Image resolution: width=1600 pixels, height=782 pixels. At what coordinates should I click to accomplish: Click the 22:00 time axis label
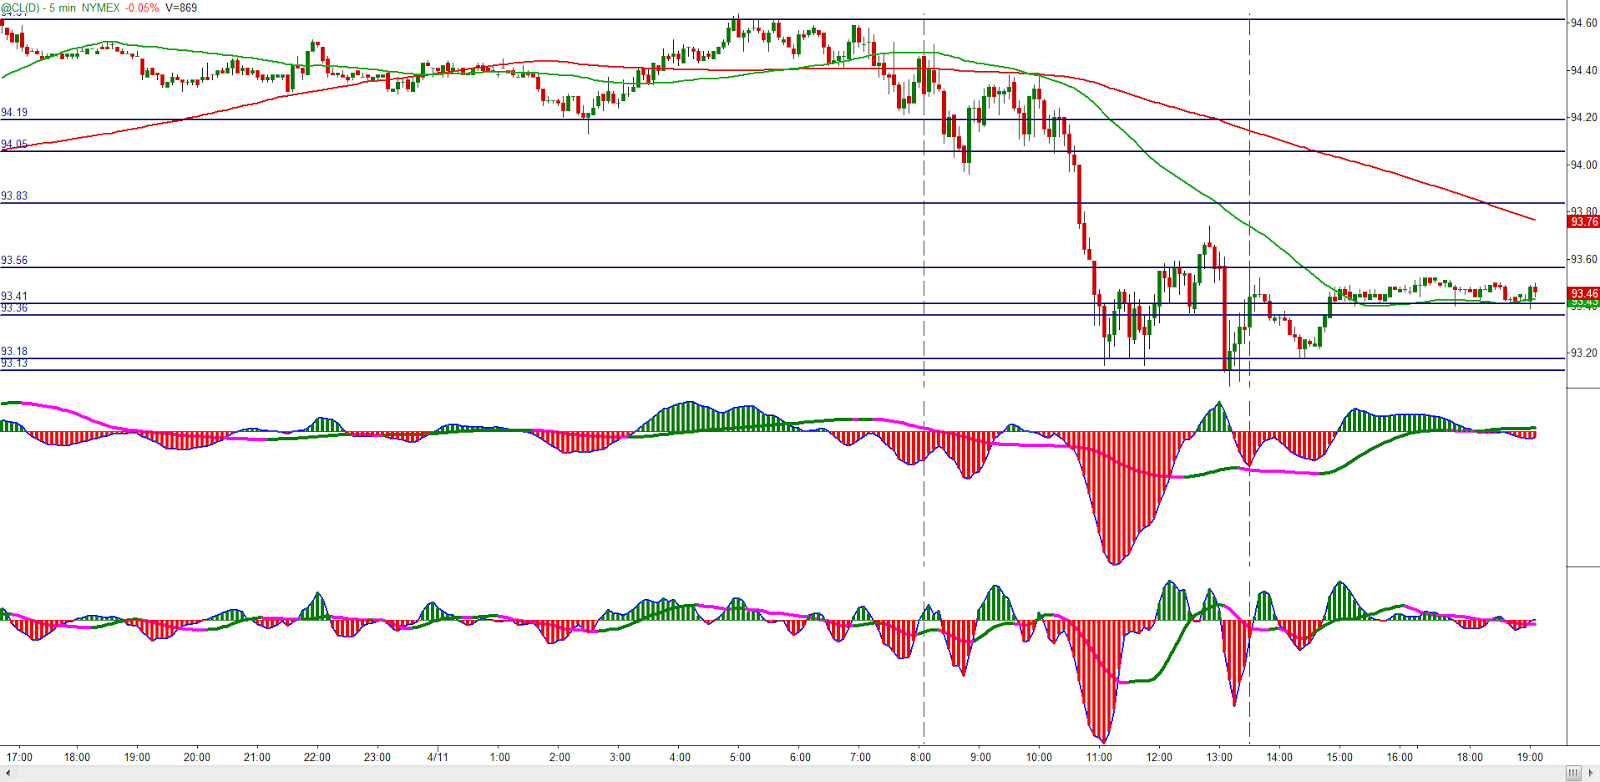317,757
